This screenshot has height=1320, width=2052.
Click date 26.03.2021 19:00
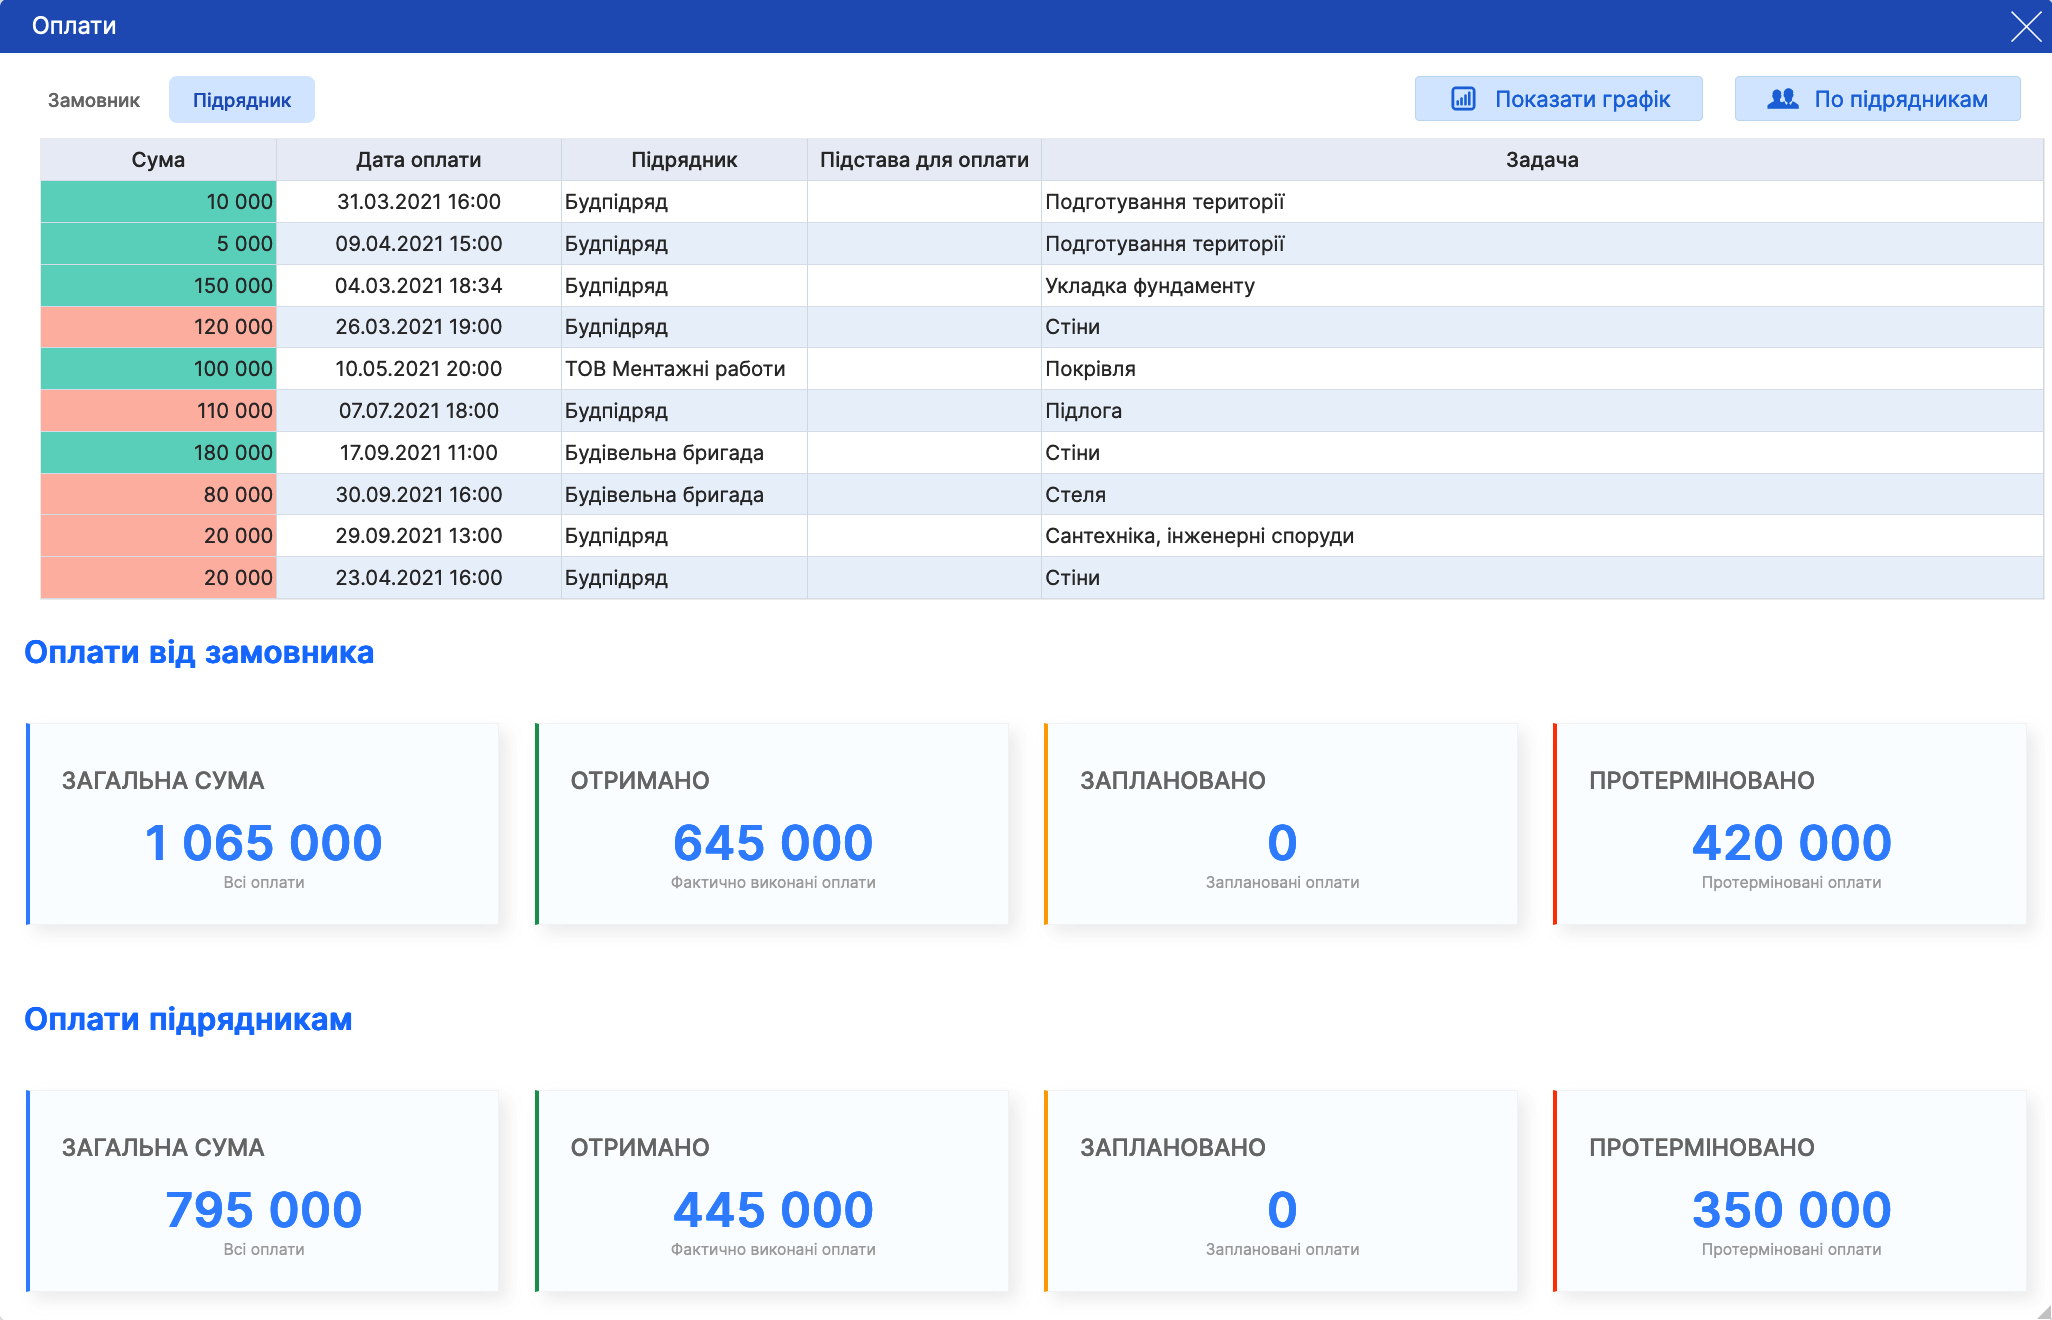click(x=418, y=327)
